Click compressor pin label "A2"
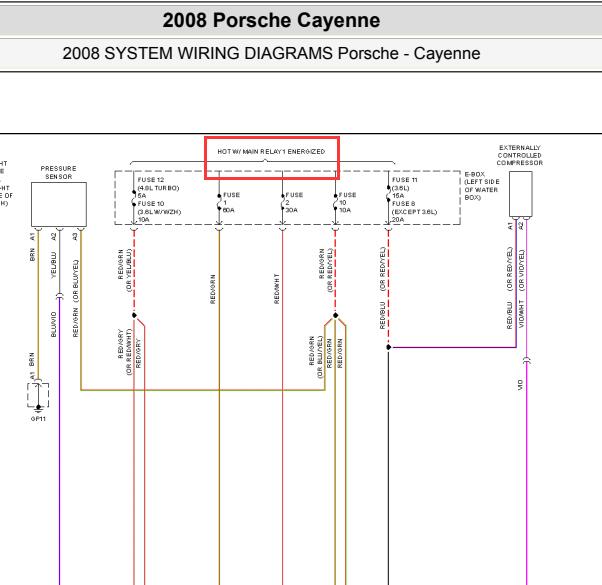 [x=521, y=226]
